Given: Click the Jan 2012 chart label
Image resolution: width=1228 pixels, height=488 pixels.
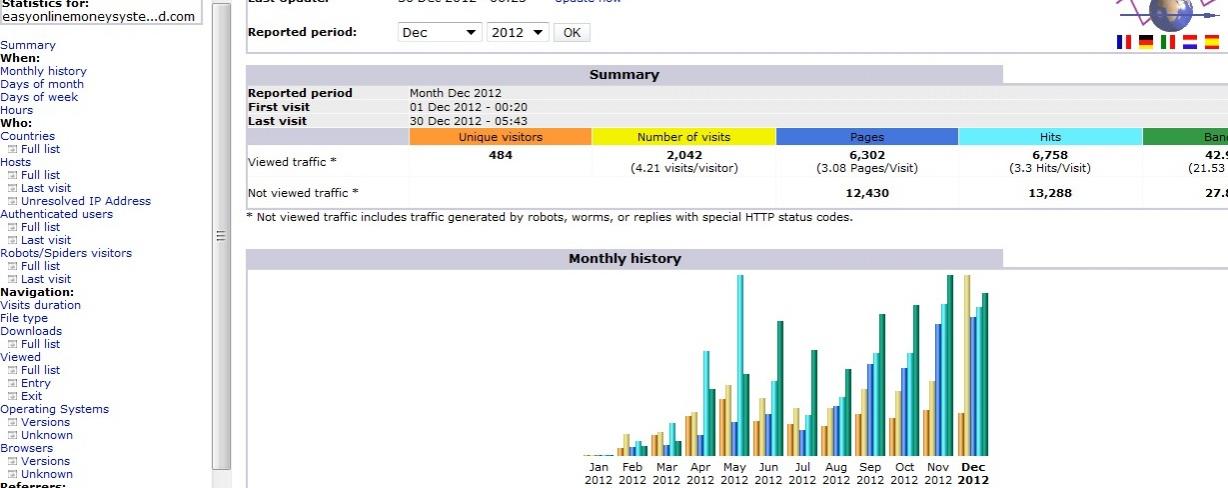Looking at the screenshot, I should [x=598, y=473].
